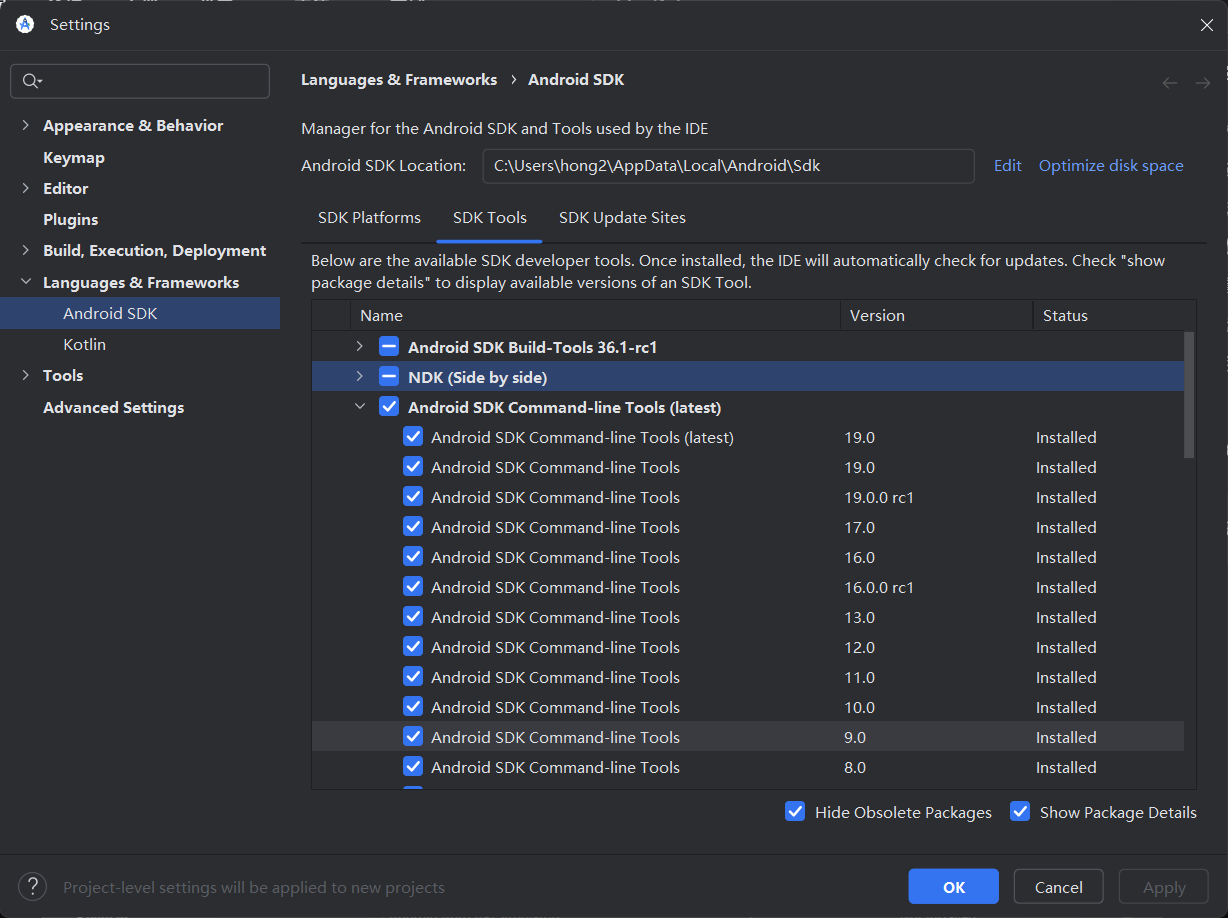The image size is (1228, 918).
Task: Click the SDK table vertical scrollbar
Action: (1189, 395)
